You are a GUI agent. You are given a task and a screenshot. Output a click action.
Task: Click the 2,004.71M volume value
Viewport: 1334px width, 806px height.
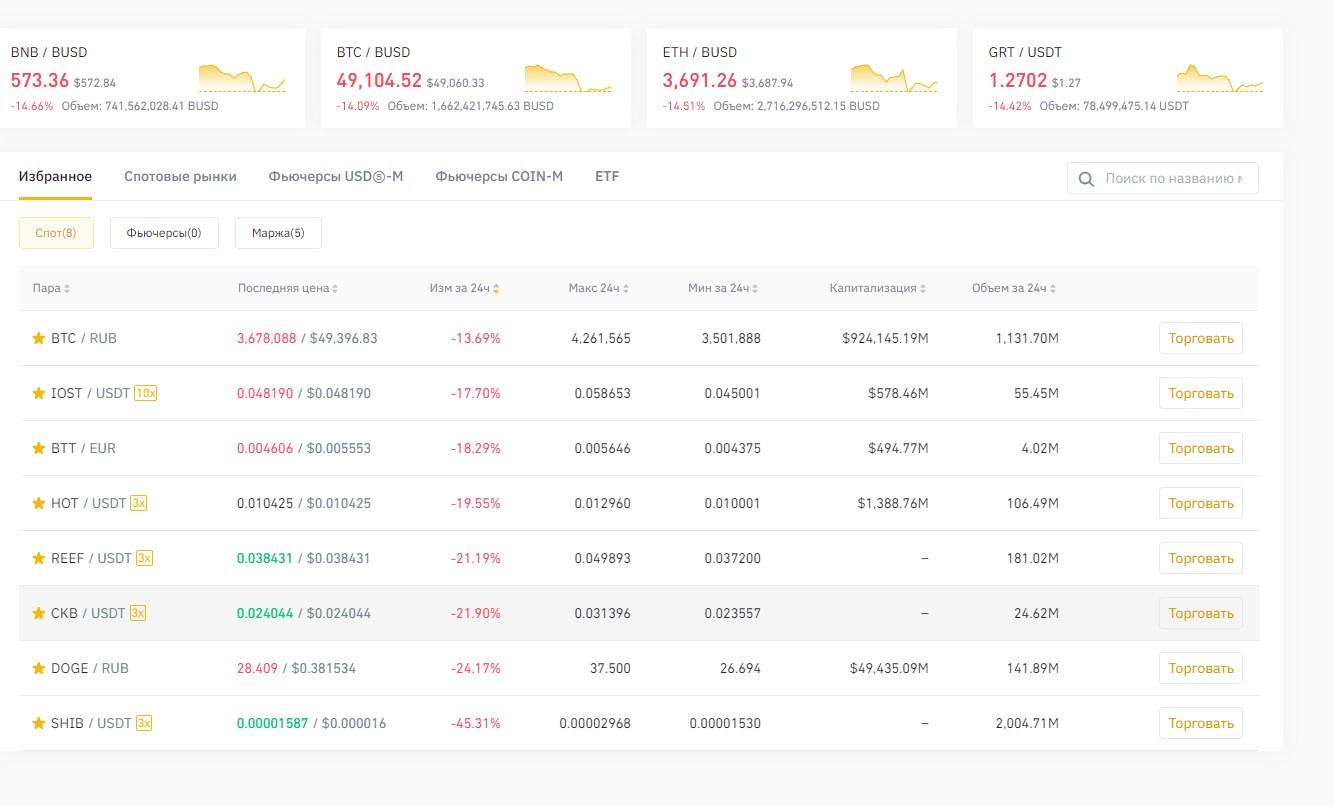tap(1027, 723)
